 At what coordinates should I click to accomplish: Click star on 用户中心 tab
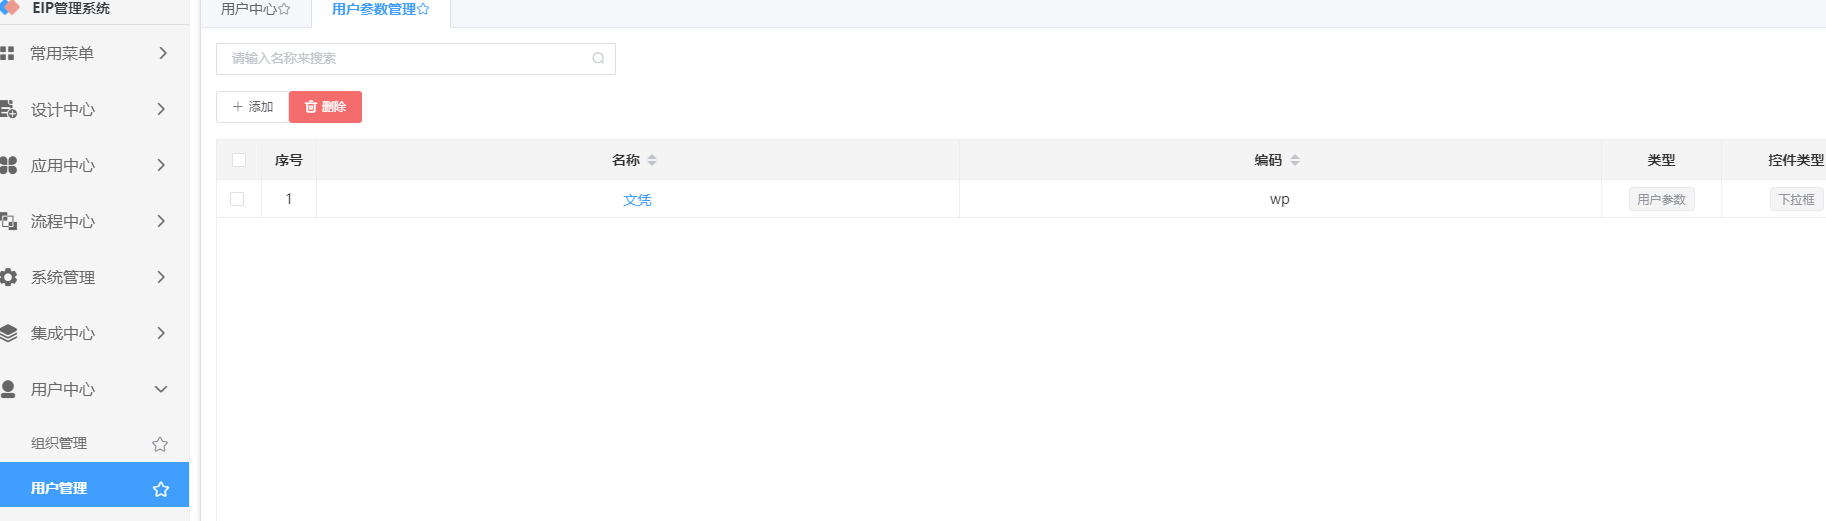pos(284,9)
